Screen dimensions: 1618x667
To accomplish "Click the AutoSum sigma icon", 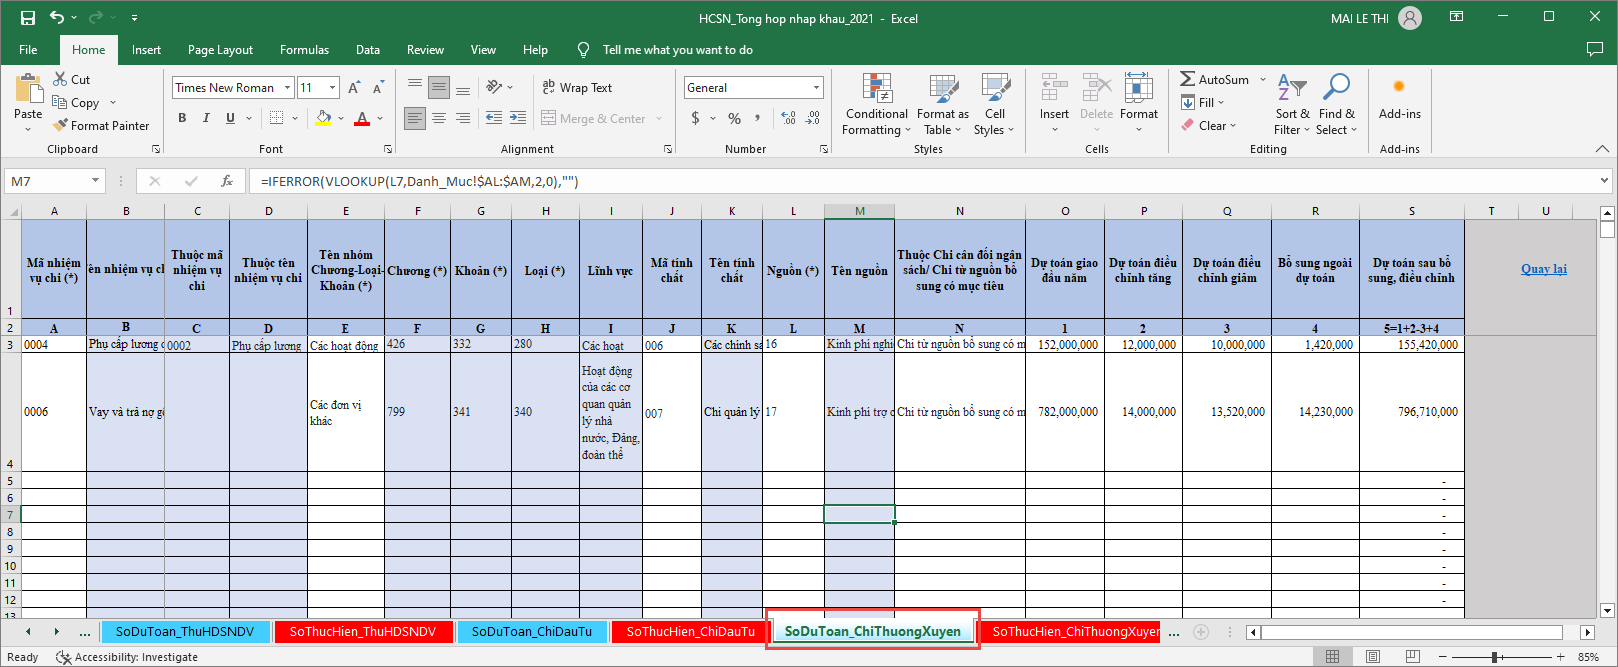I will [x=1187, y=79].
